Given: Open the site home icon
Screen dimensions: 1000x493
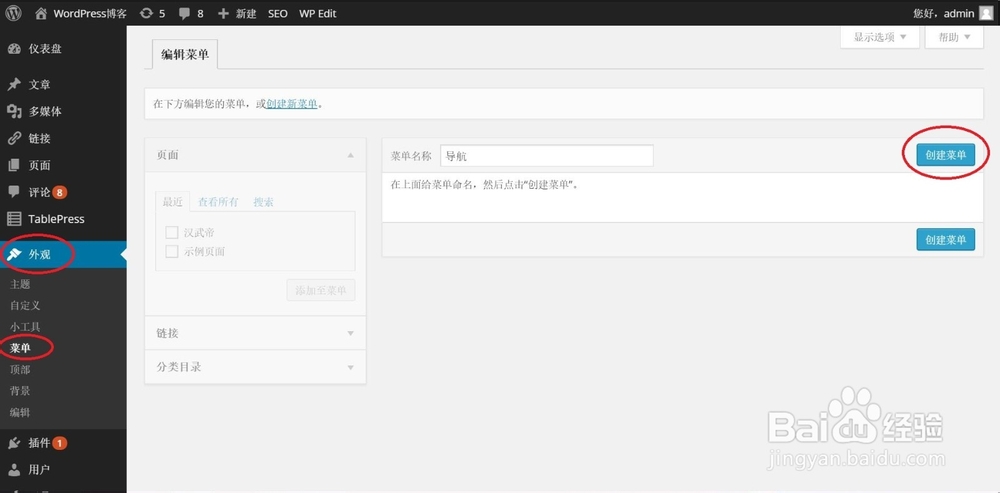Looking at the screenshot, I should 41,13.
